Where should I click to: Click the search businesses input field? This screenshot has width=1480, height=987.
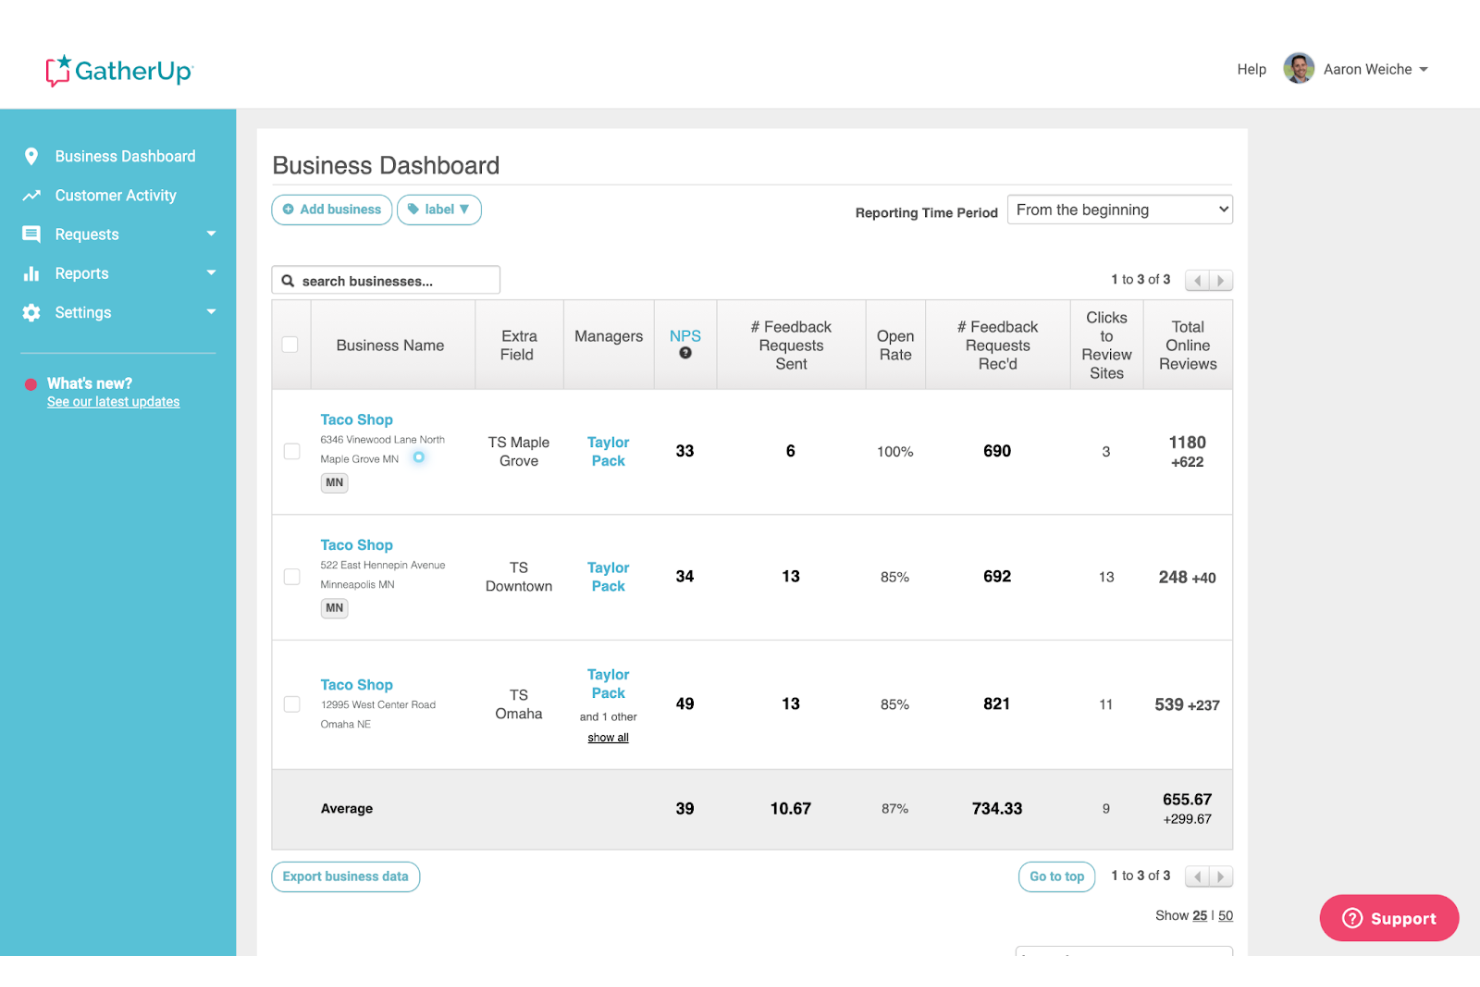[386, 280]
